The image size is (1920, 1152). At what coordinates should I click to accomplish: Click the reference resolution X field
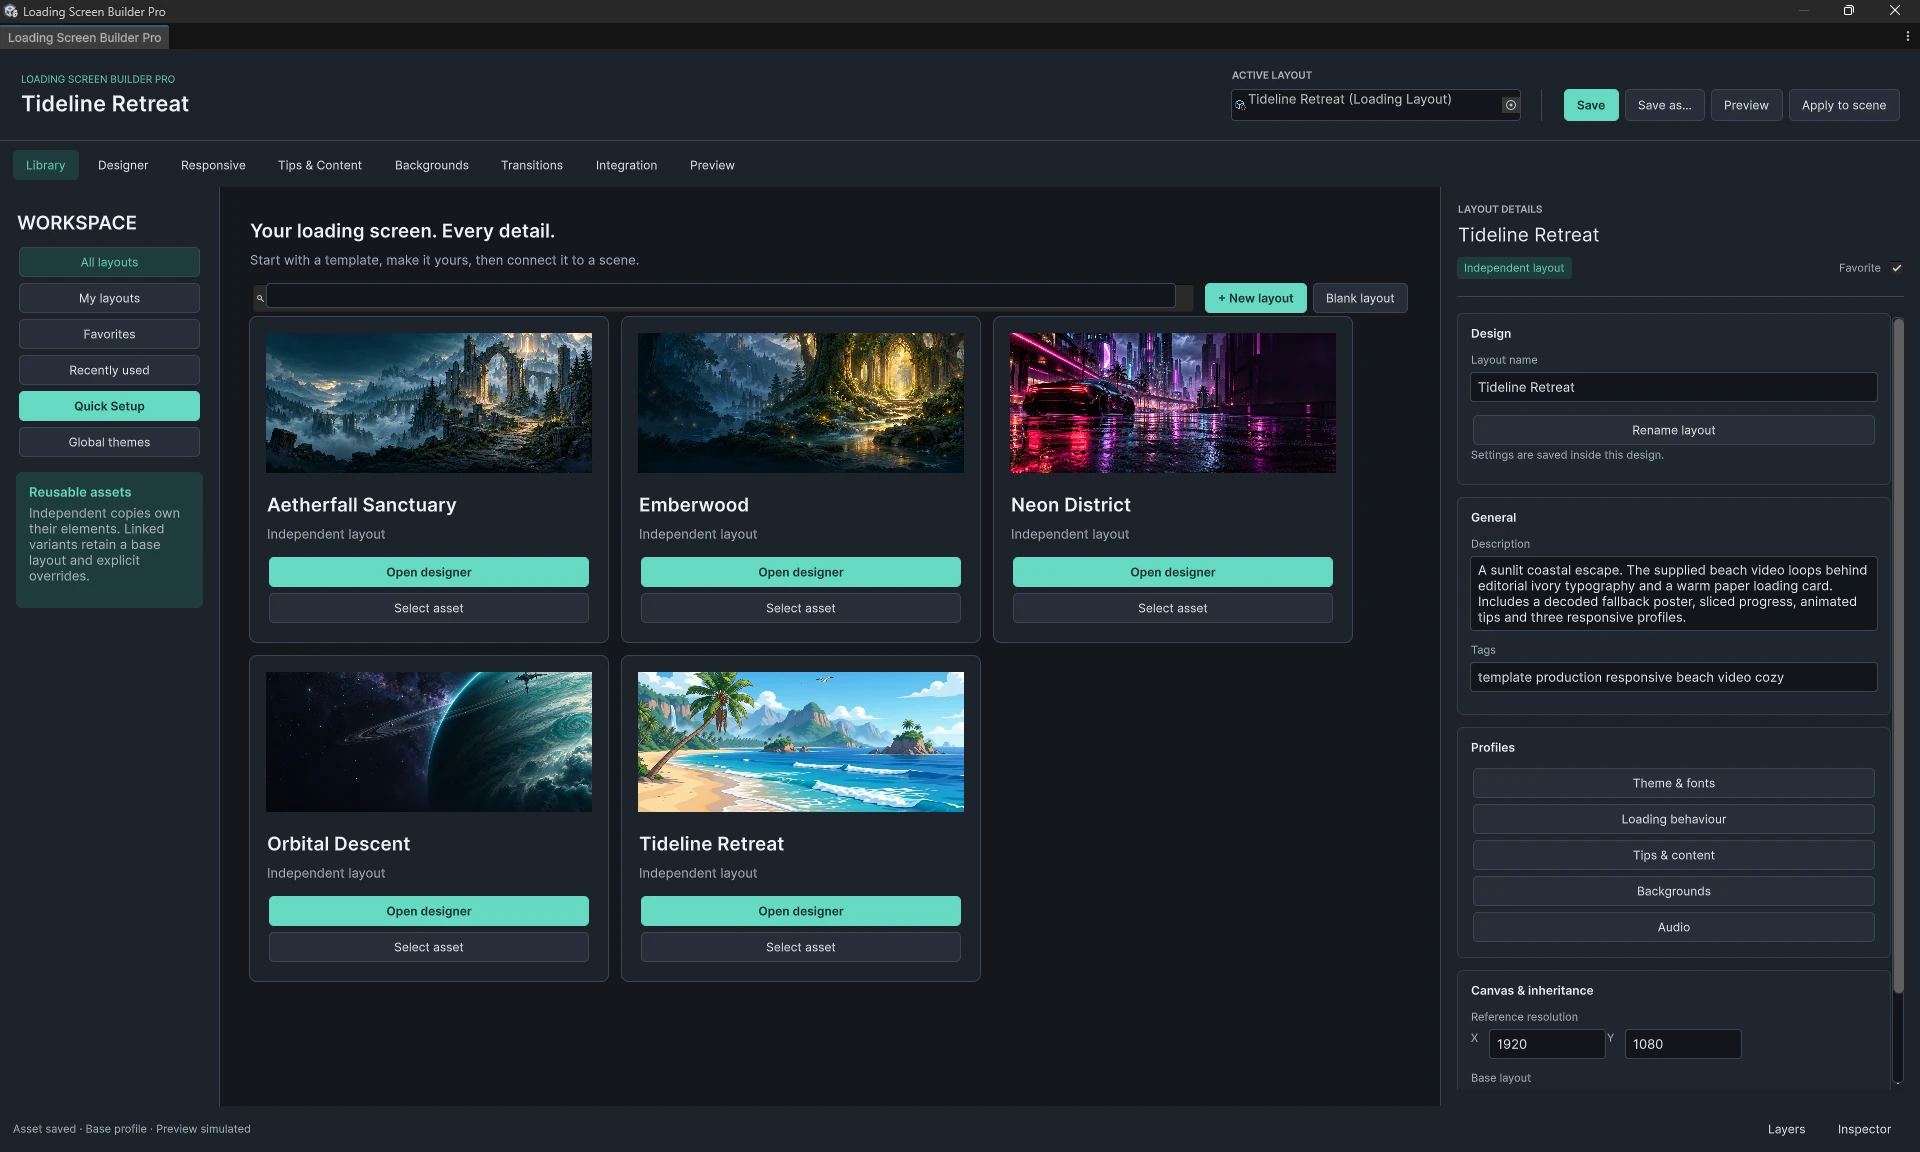tap(1547, 1044)
